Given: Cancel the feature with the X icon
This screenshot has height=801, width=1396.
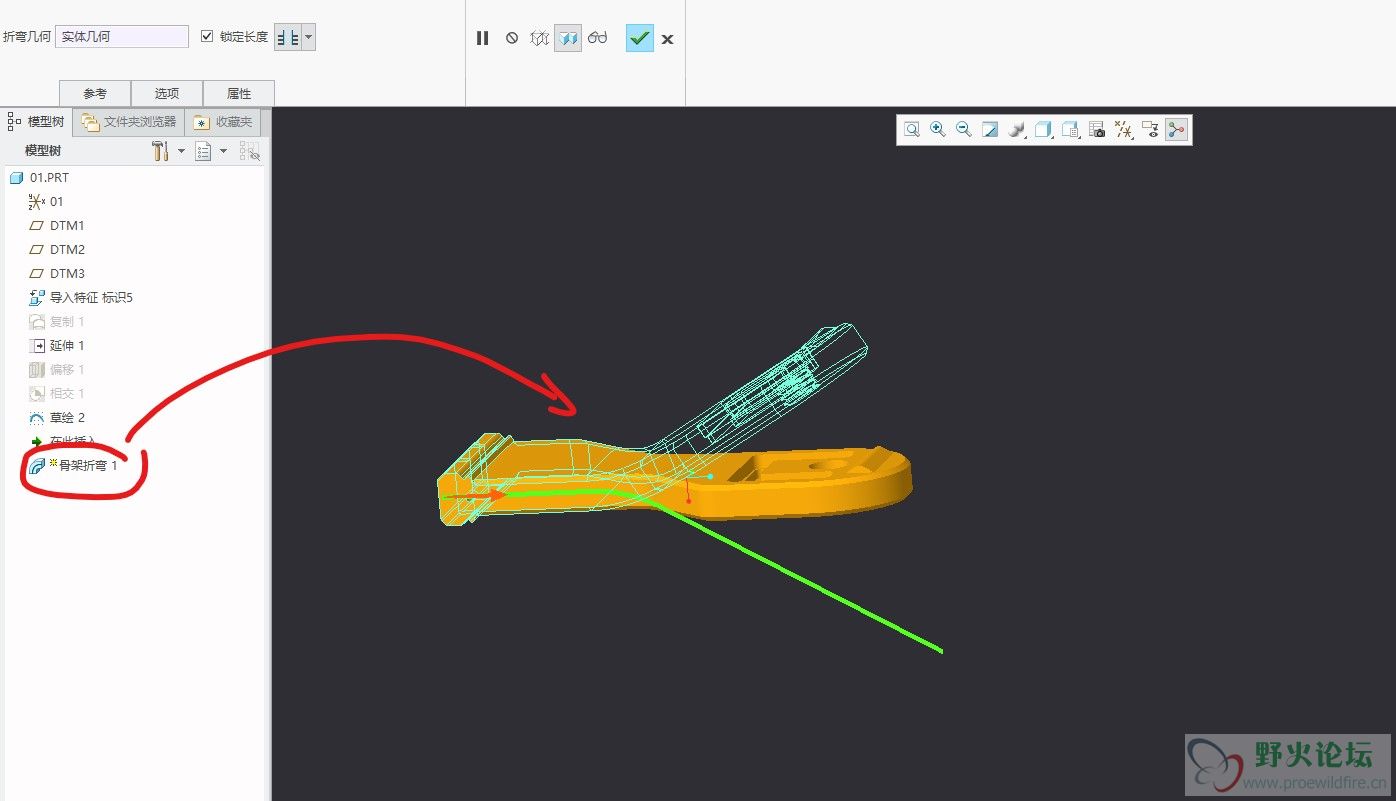Looking at the screenshot, I should [667, 39].
